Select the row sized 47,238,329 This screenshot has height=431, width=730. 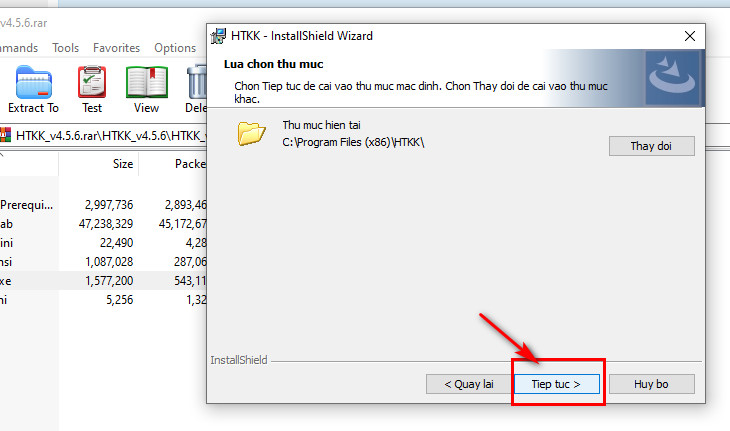pos(103,224)
